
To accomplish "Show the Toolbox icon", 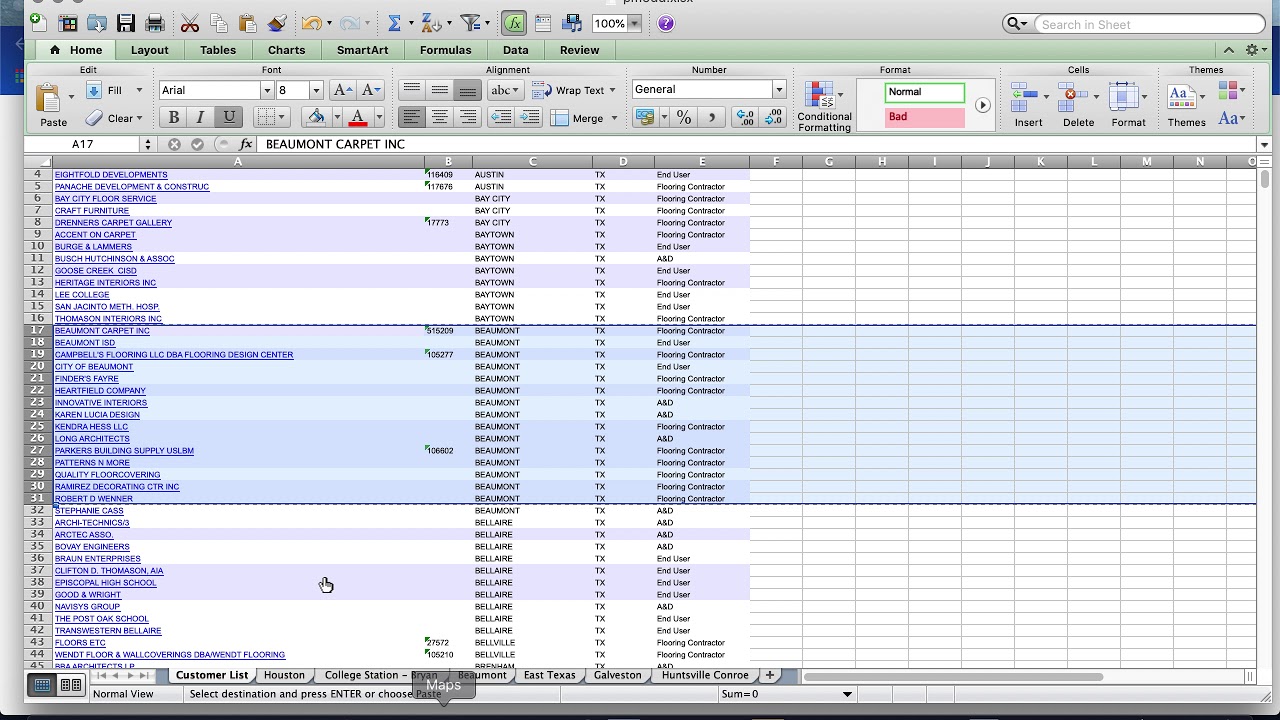I will point(543,23).
